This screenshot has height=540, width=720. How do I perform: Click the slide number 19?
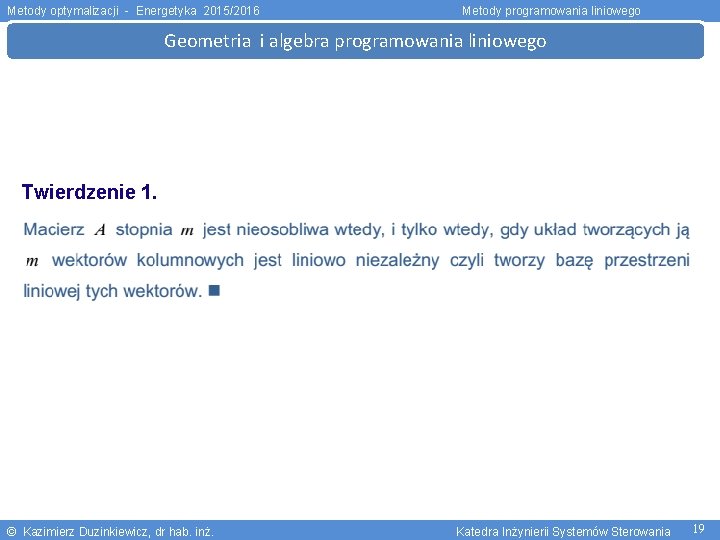698,529
